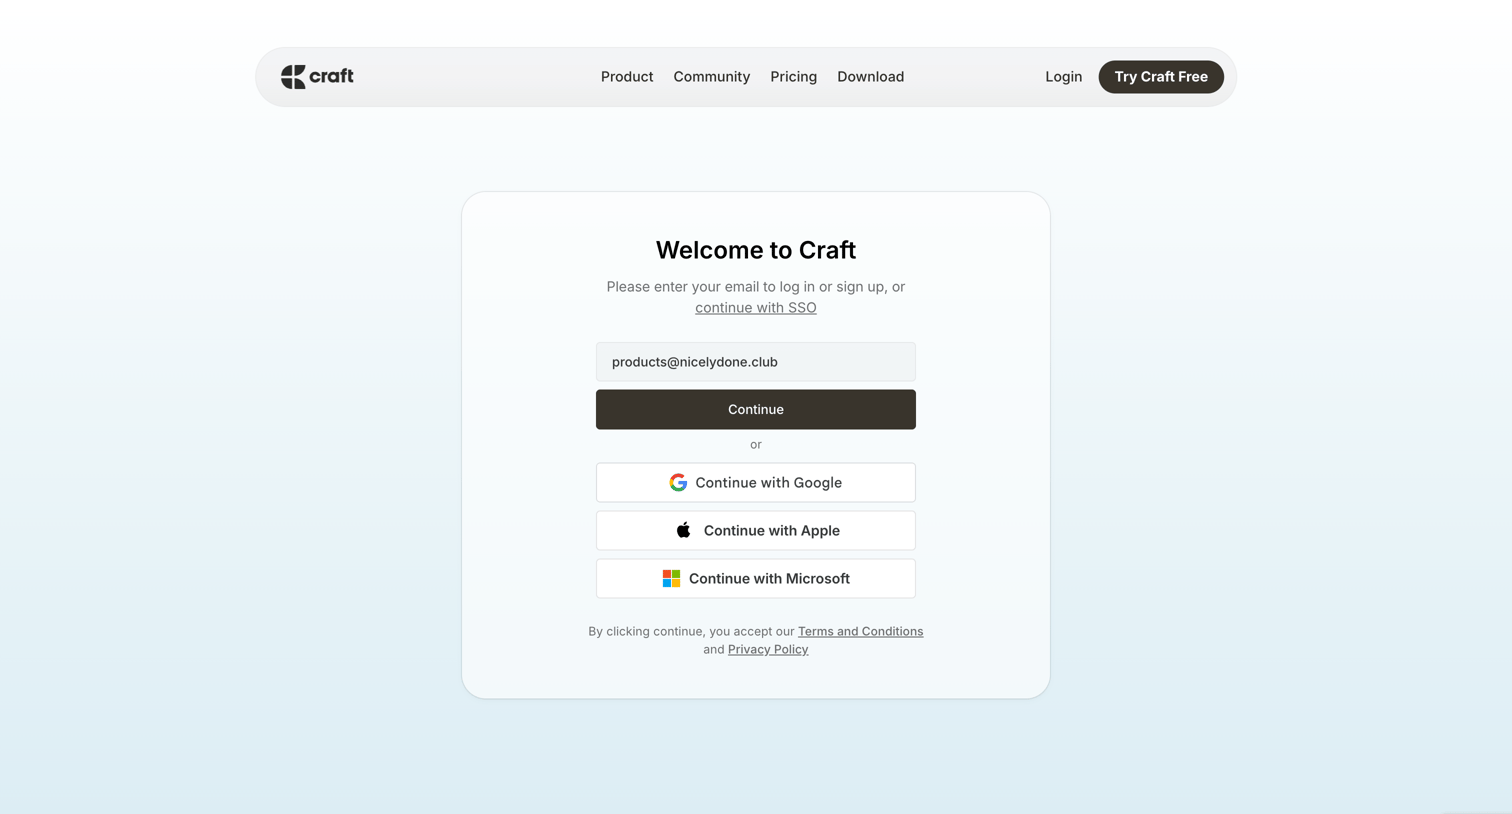This screenshot has width=1512, height=814.
Task: Open the Download page
Action: (x=870, y=77)
